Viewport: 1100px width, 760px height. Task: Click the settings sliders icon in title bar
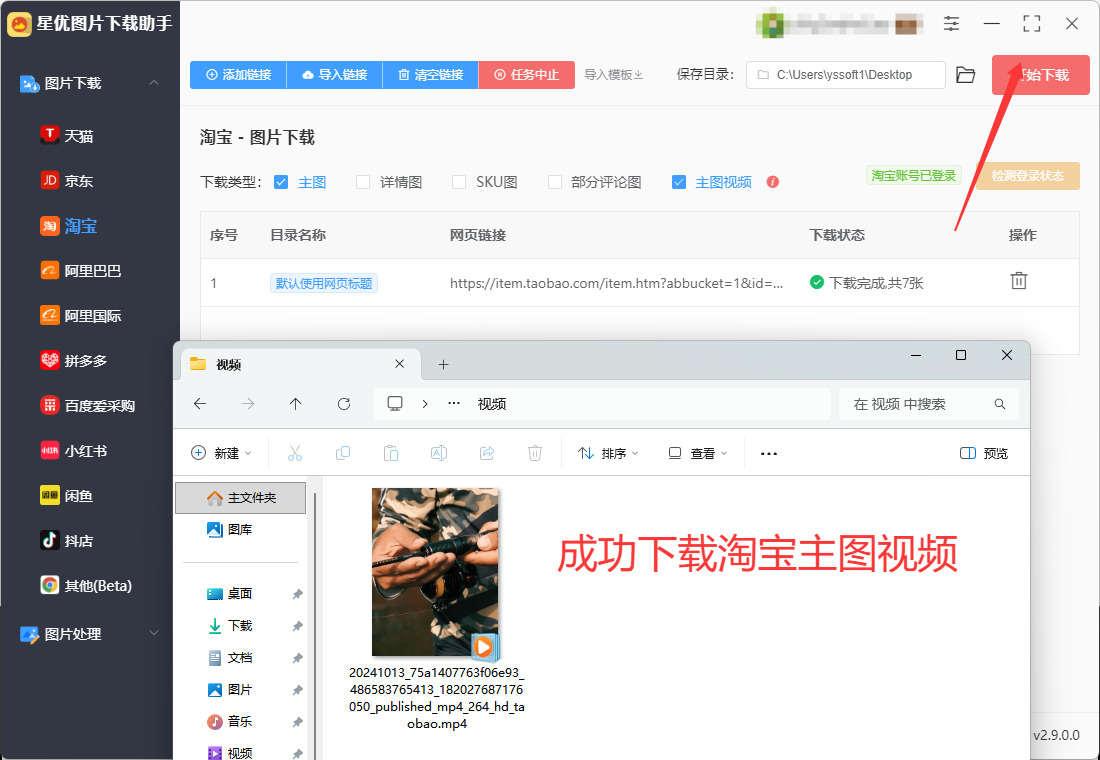tap(951, 23)
